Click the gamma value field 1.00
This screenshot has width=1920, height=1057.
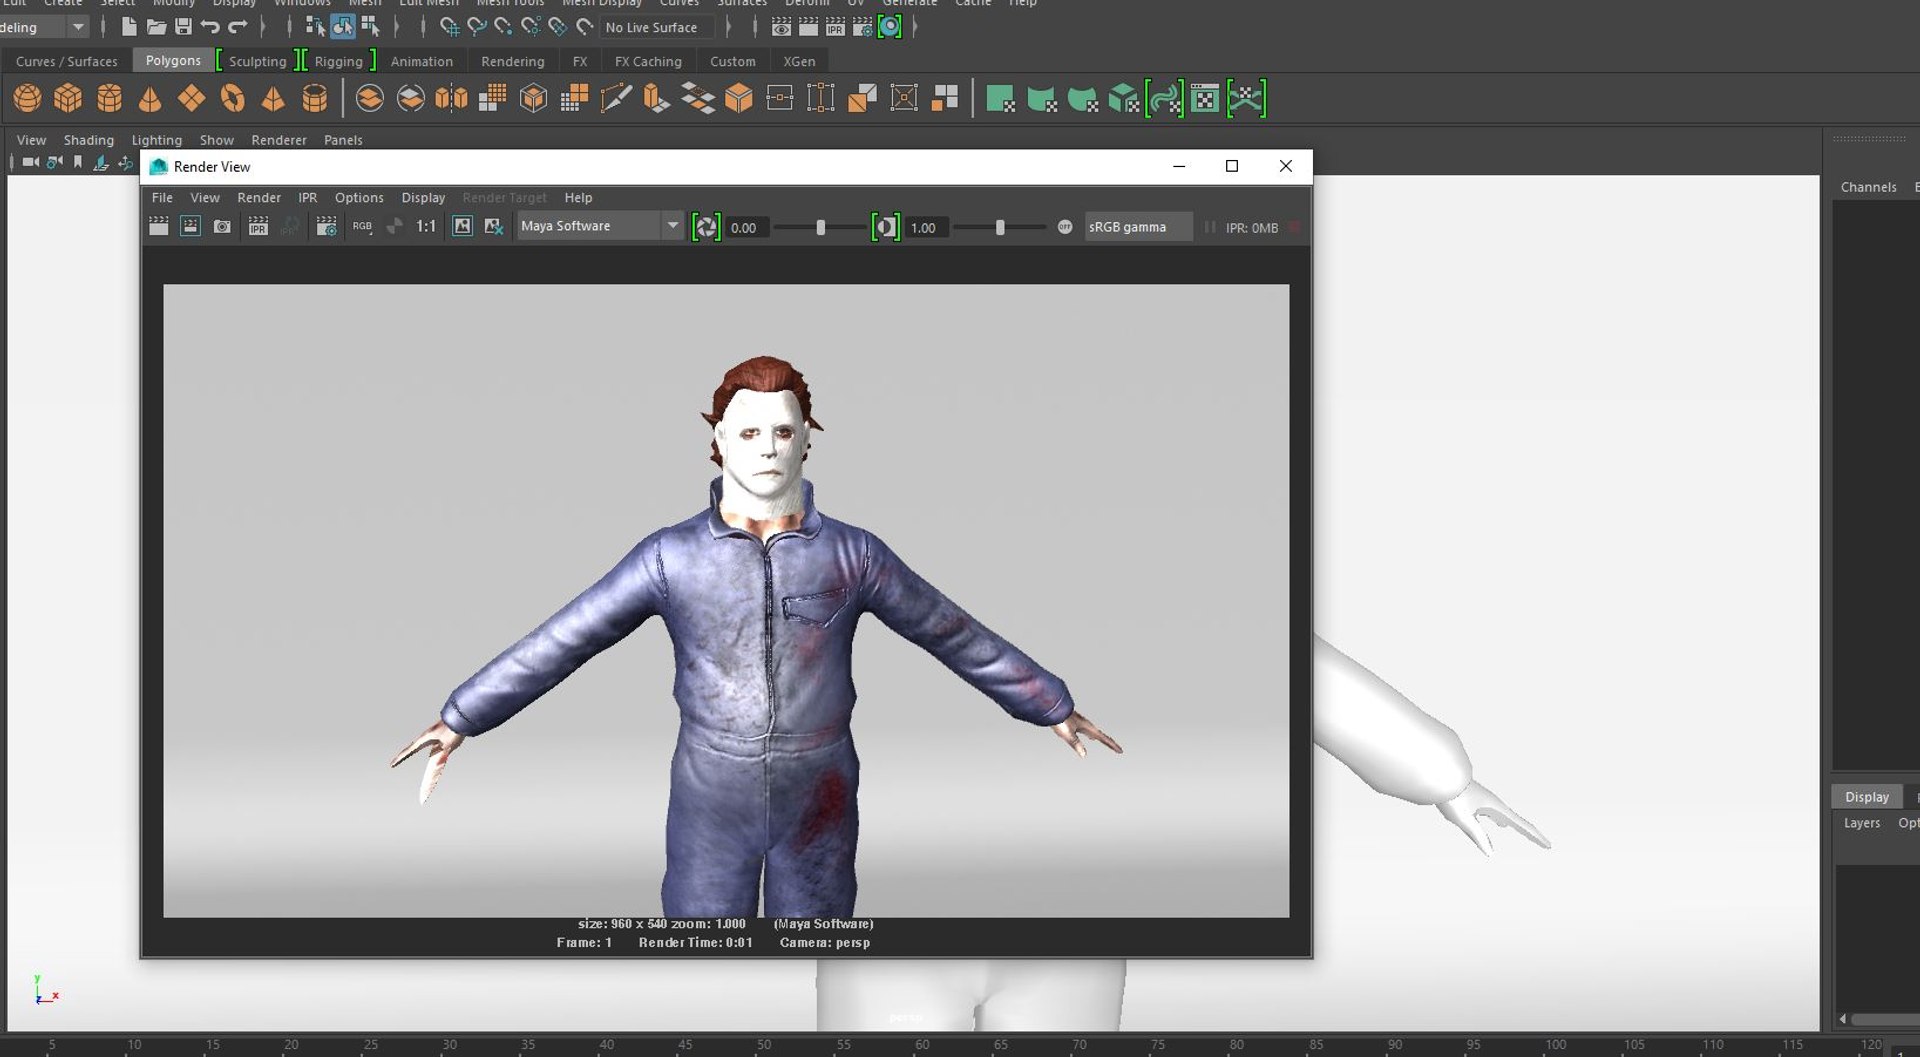925,228
